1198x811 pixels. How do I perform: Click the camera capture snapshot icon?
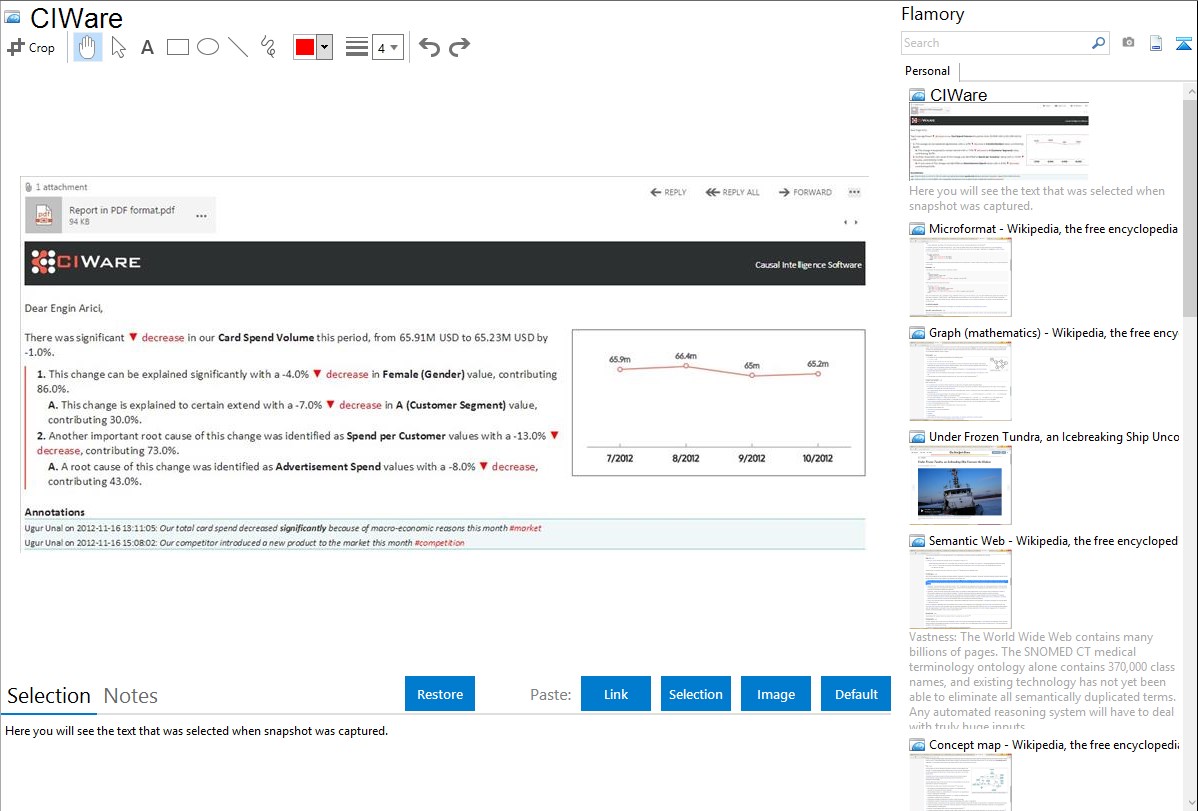coord(1128,43)
